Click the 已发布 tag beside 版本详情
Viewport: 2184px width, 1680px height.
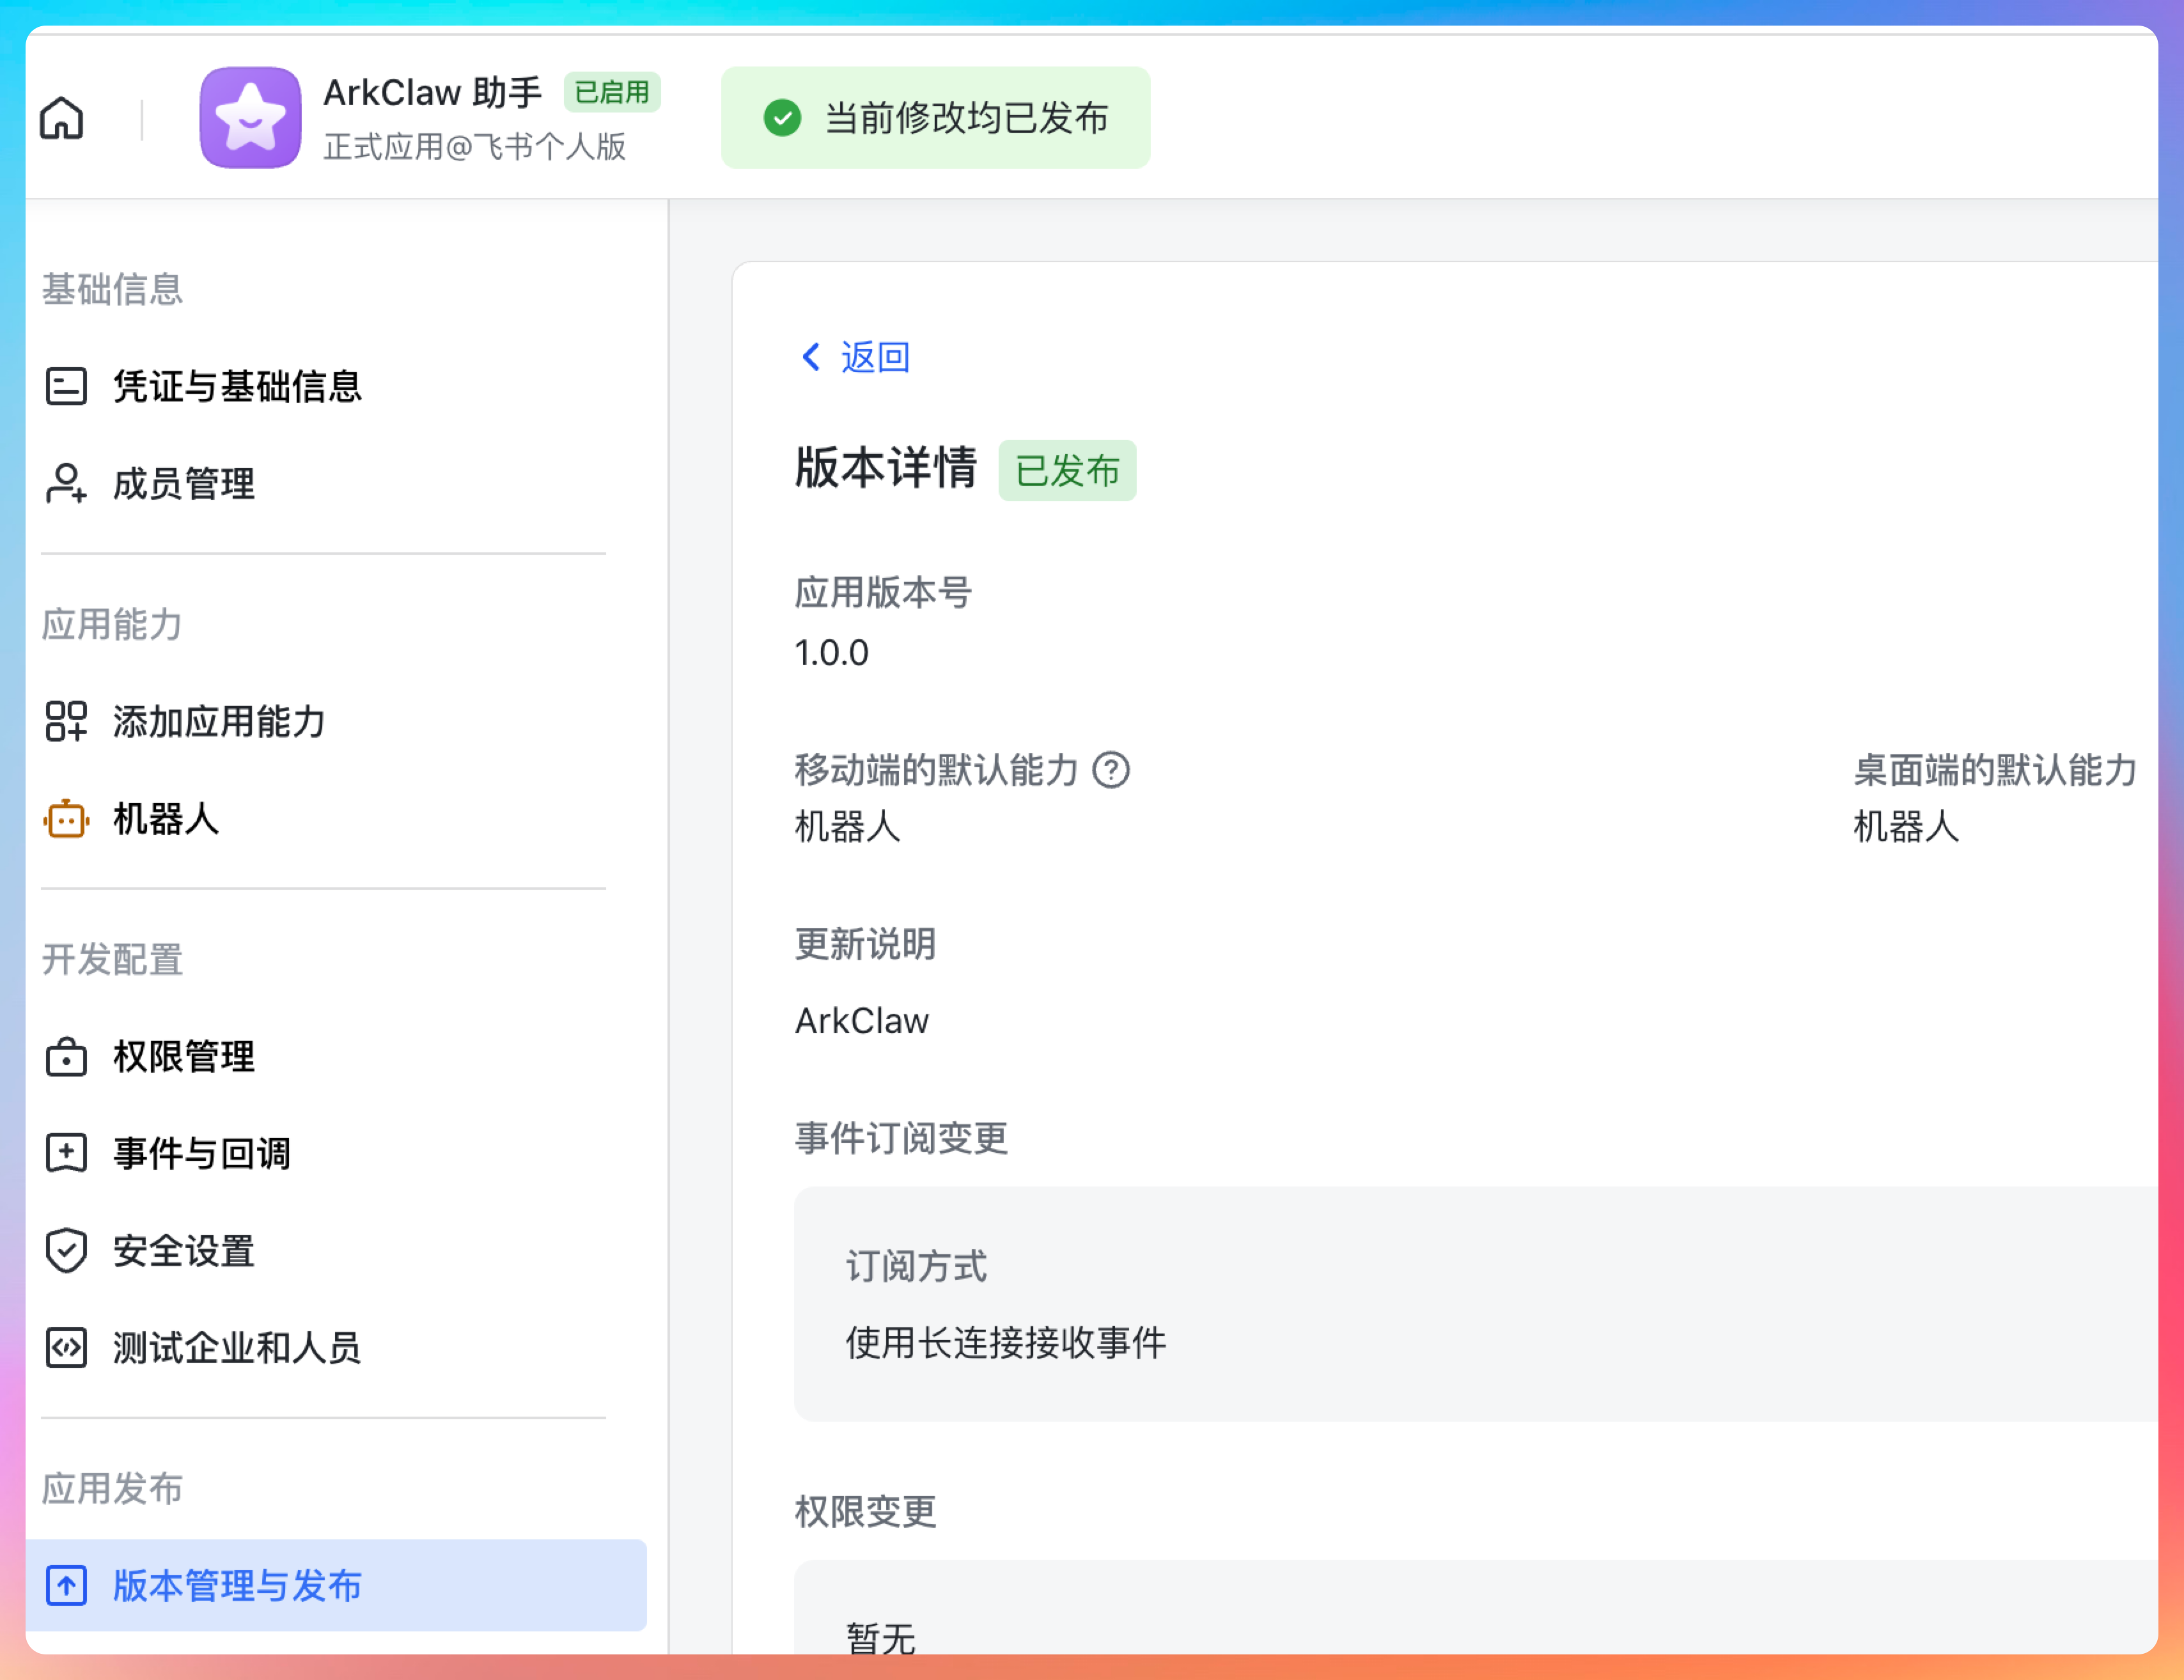pyautogui.click(x=1067, y=470)
